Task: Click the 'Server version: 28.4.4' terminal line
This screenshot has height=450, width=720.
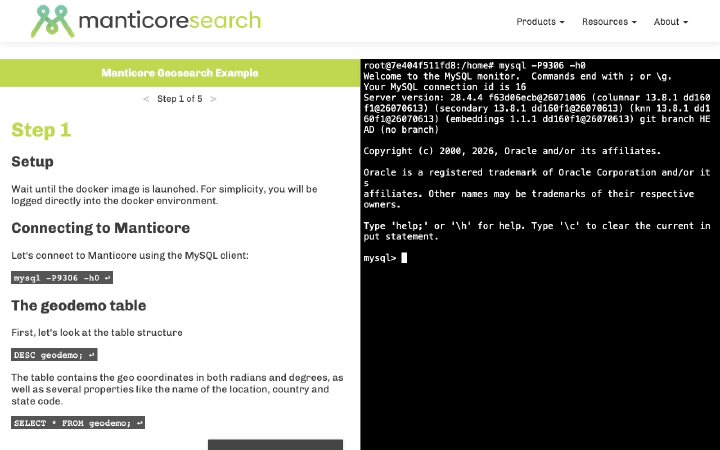Action: pos(537,98)
